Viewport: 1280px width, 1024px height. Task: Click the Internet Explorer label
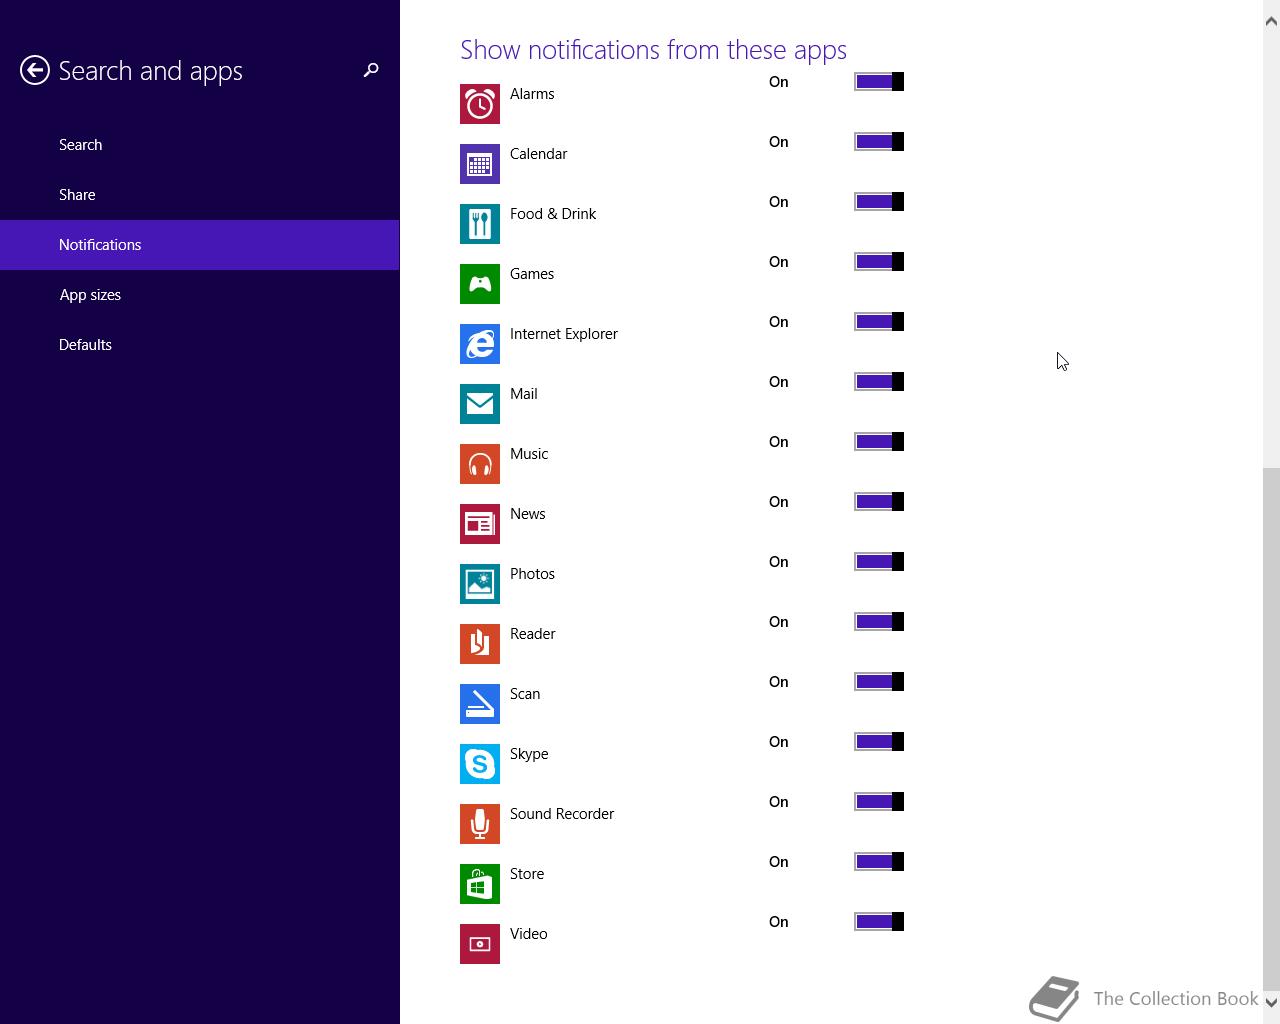[x=564, y=334]
